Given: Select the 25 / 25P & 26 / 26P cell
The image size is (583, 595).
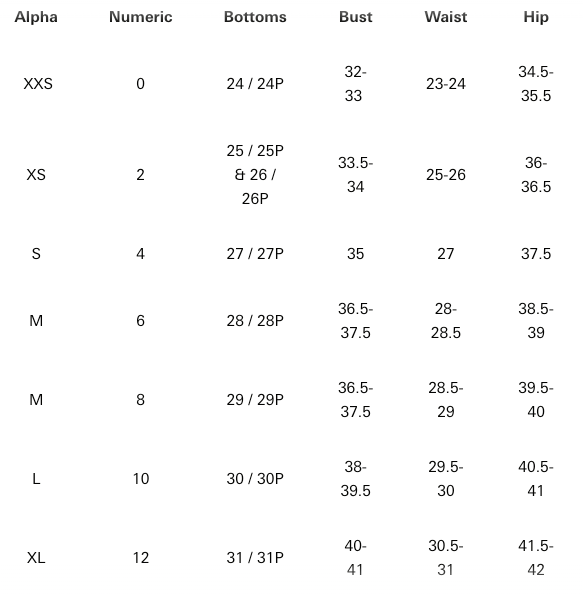Looking at the screenshot, I should [x=255, y=175].
